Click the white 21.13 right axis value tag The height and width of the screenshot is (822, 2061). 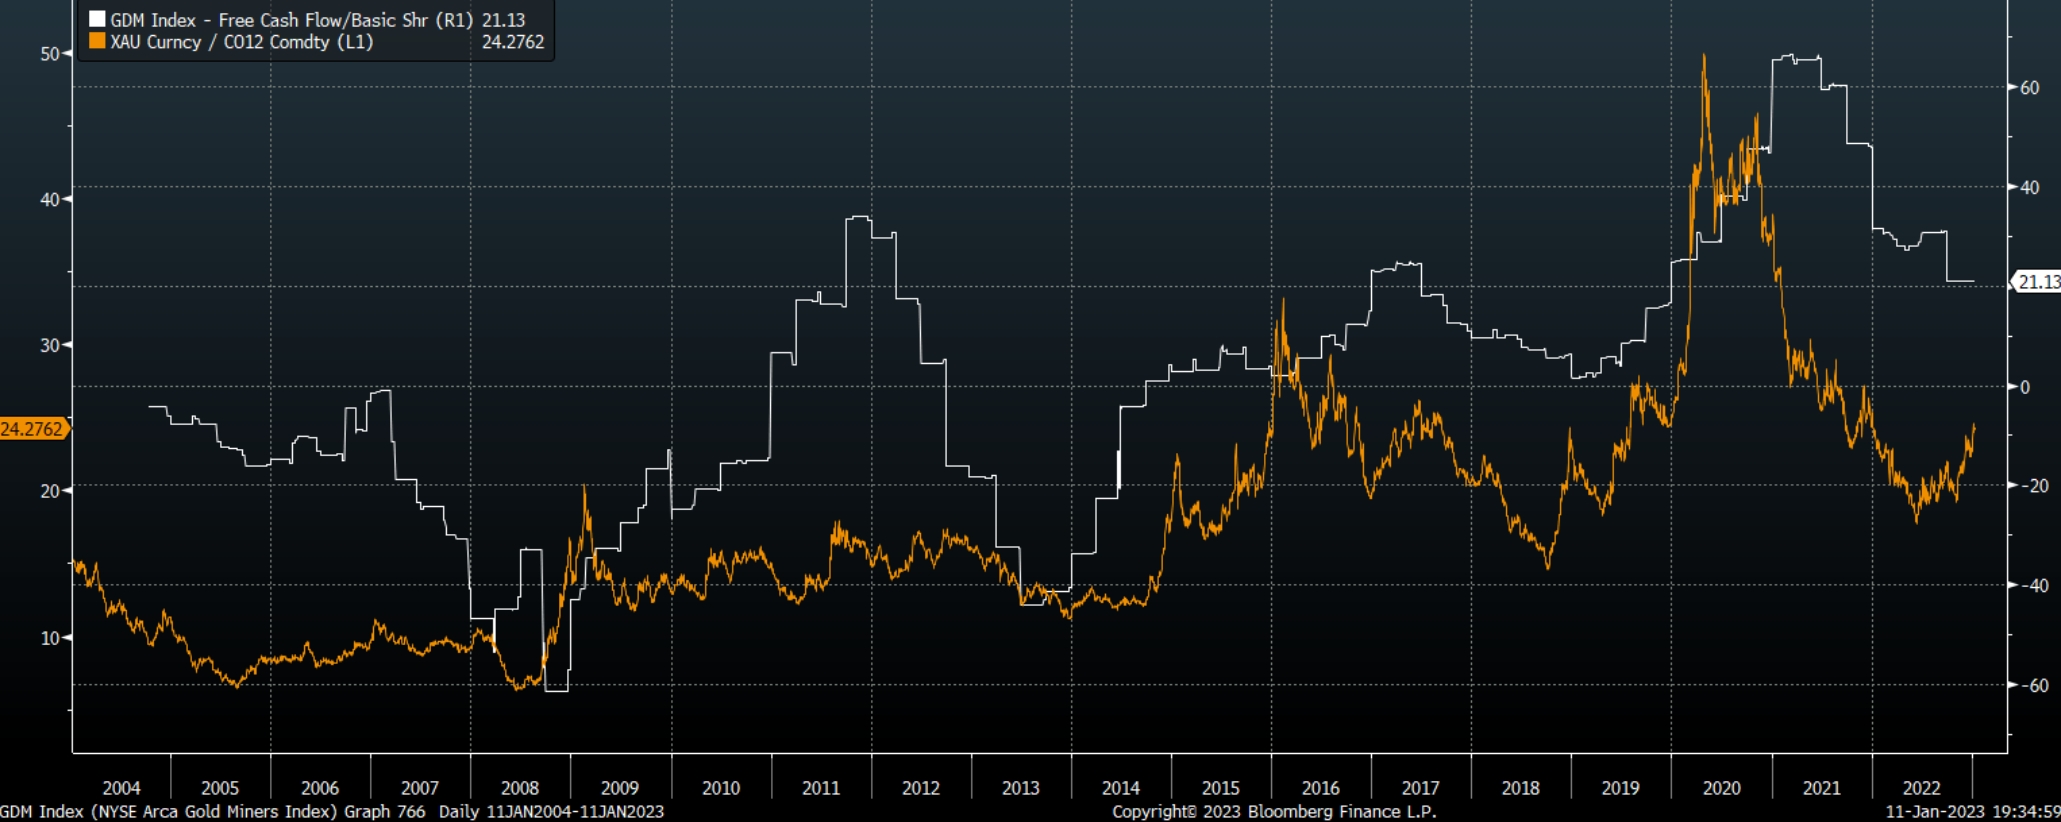pos(2037,282)
